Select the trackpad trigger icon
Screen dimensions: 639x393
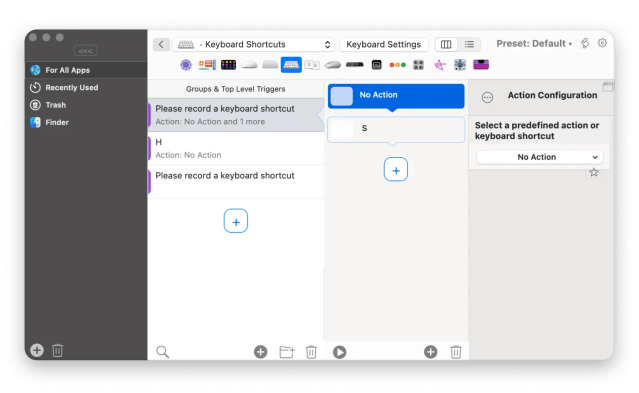tap(270, 65)
